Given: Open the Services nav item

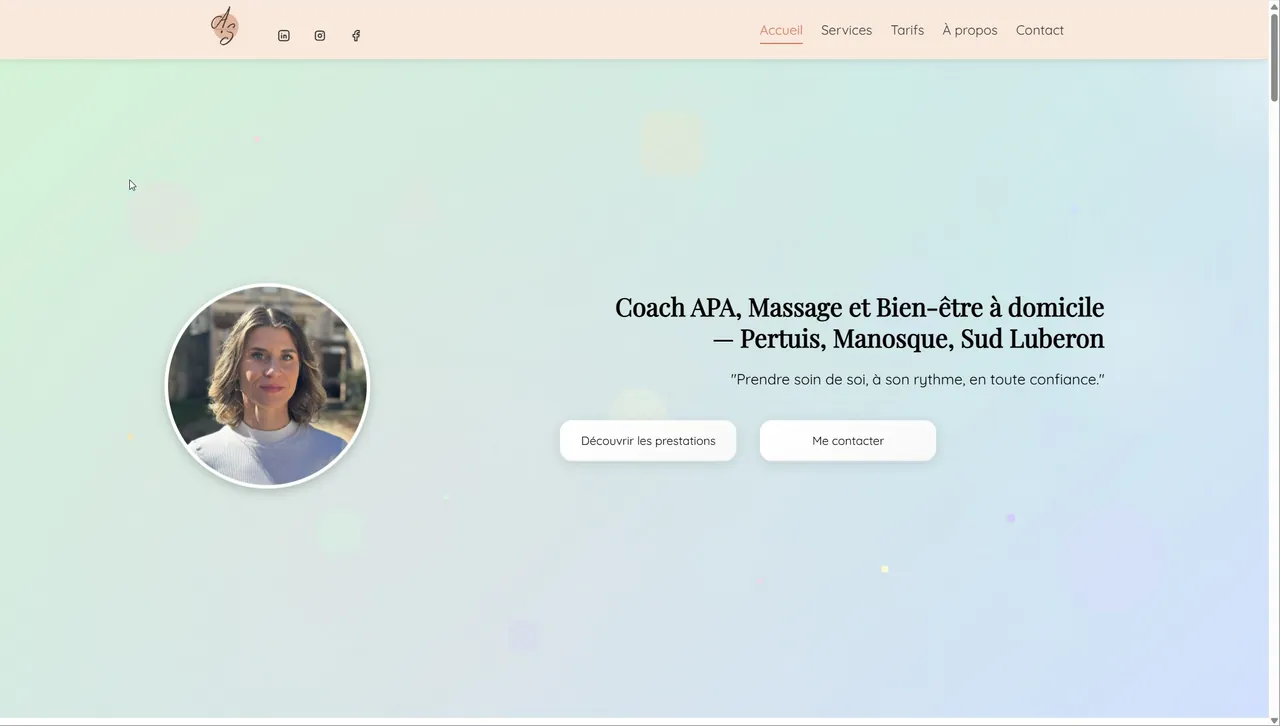Looking at the screenshot, I should [x=846, y=30].
